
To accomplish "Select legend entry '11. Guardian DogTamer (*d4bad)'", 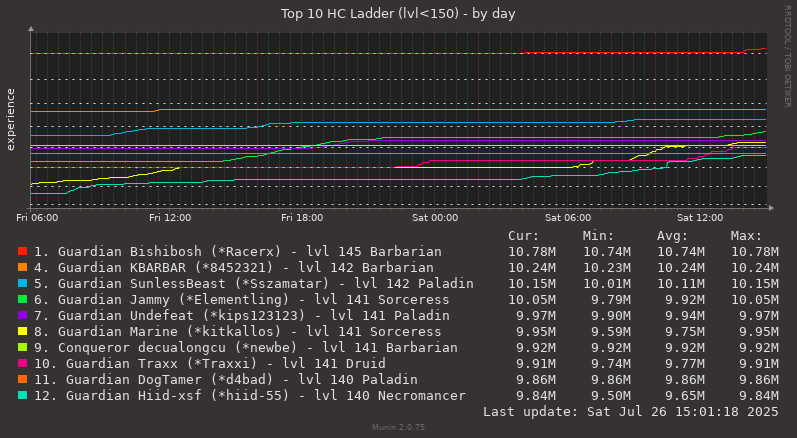I will point(154,380).
